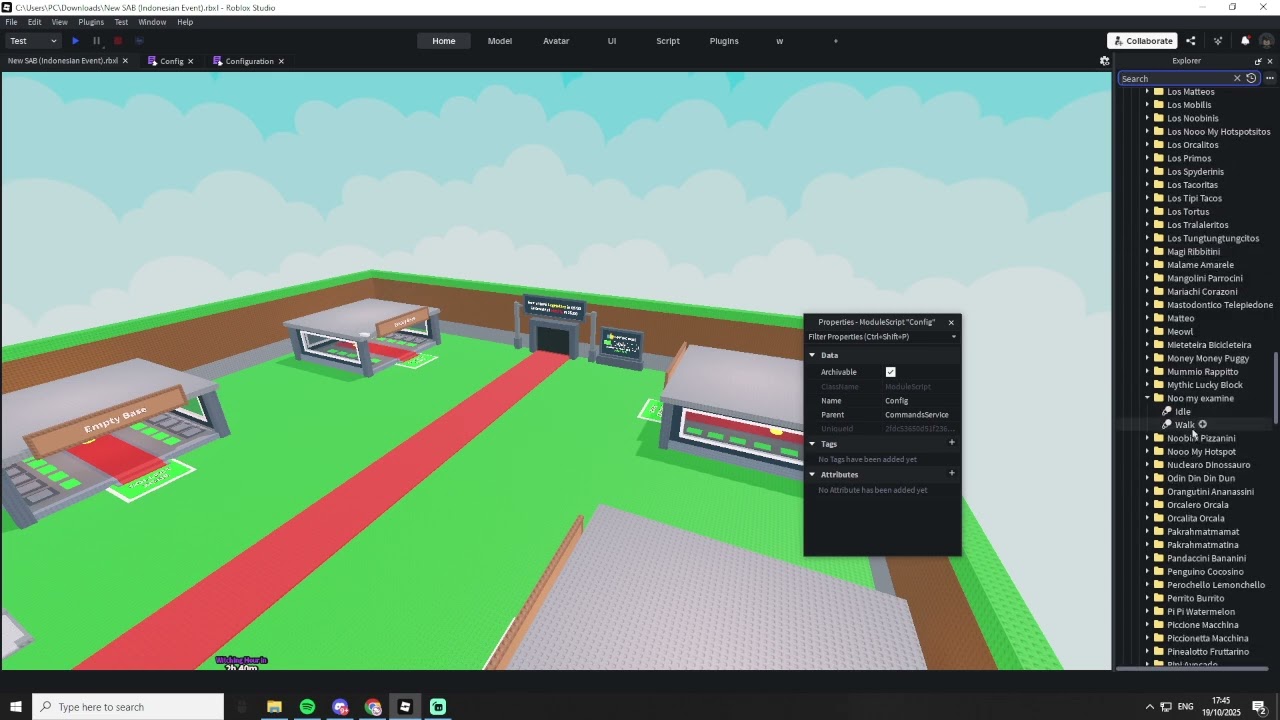Expand the Money Money Puggy folder
This screenshot has width=1280, height=720.
(x=1147, y=358)
